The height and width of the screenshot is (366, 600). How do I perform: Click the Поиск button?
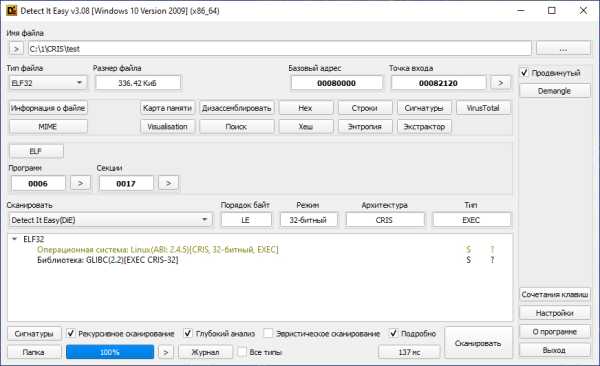[x=236, y=126]
